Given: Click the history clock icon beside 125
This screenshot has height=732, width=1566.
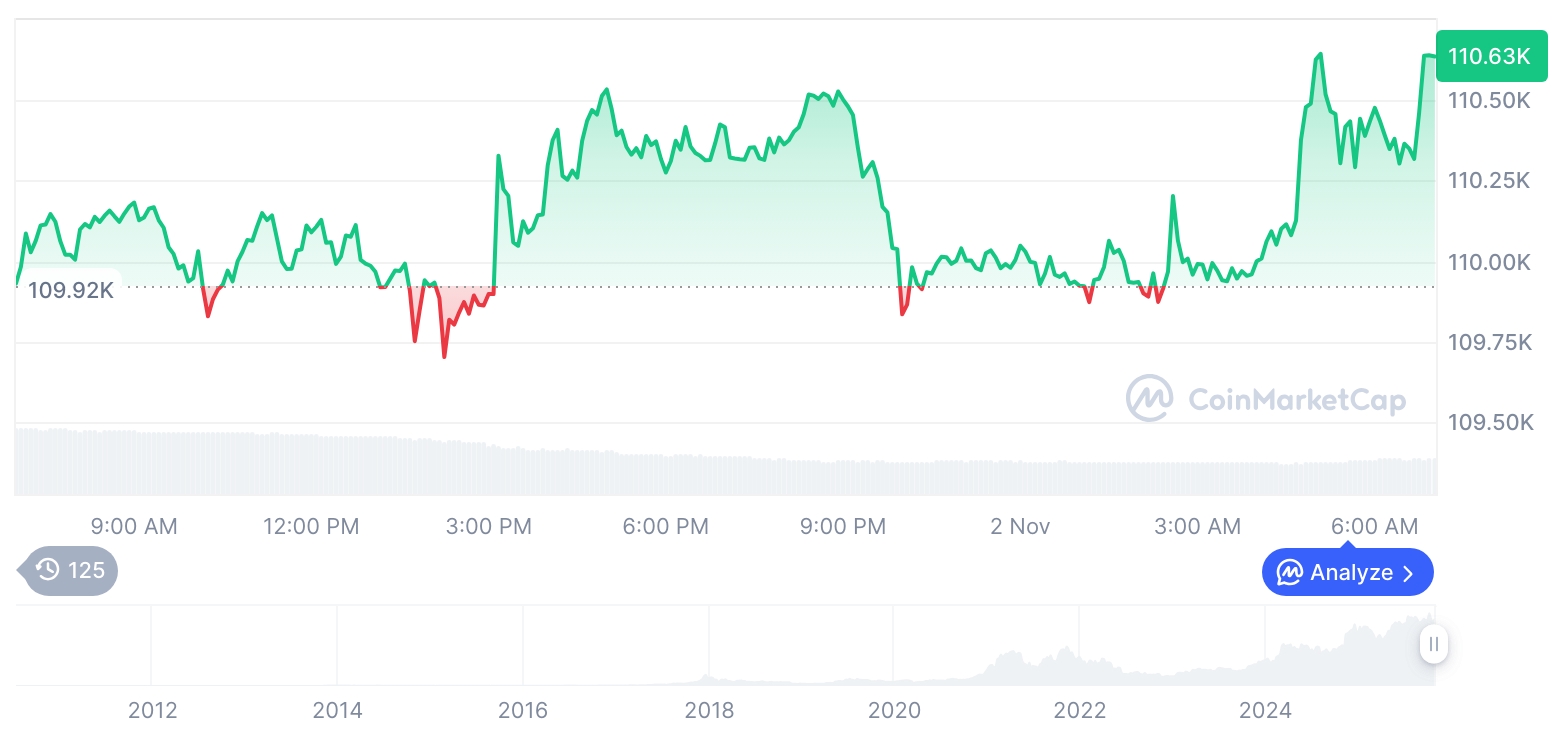Looking at the screenshot, I should [x=47, y=570].
